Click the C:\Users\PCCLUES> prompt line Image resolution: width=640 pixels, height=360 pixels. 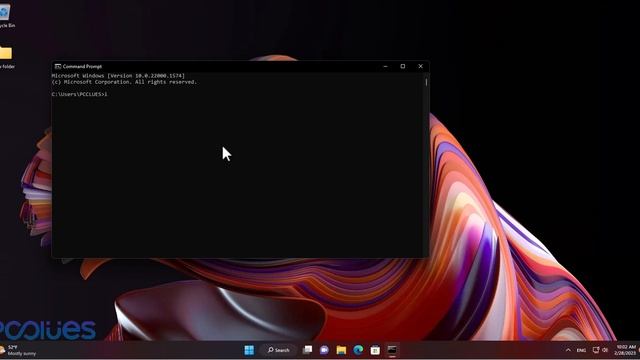pyautogui.click(x=80, y=94)
